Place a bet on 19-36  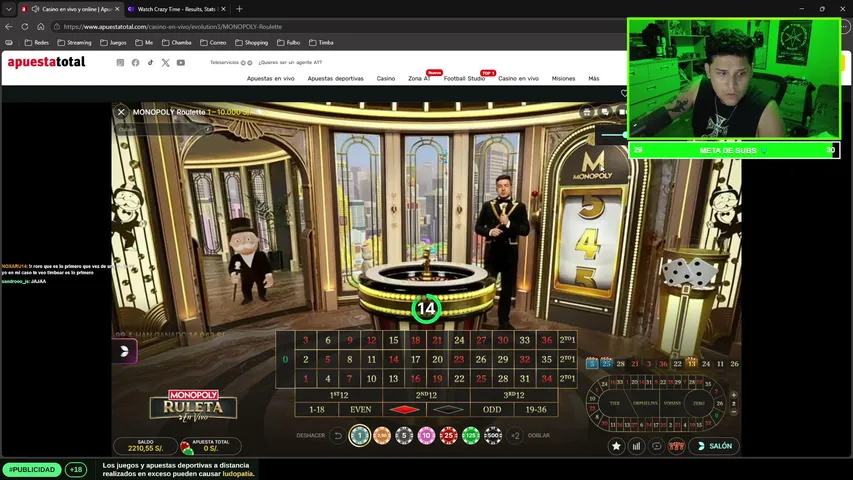(536, 410)
